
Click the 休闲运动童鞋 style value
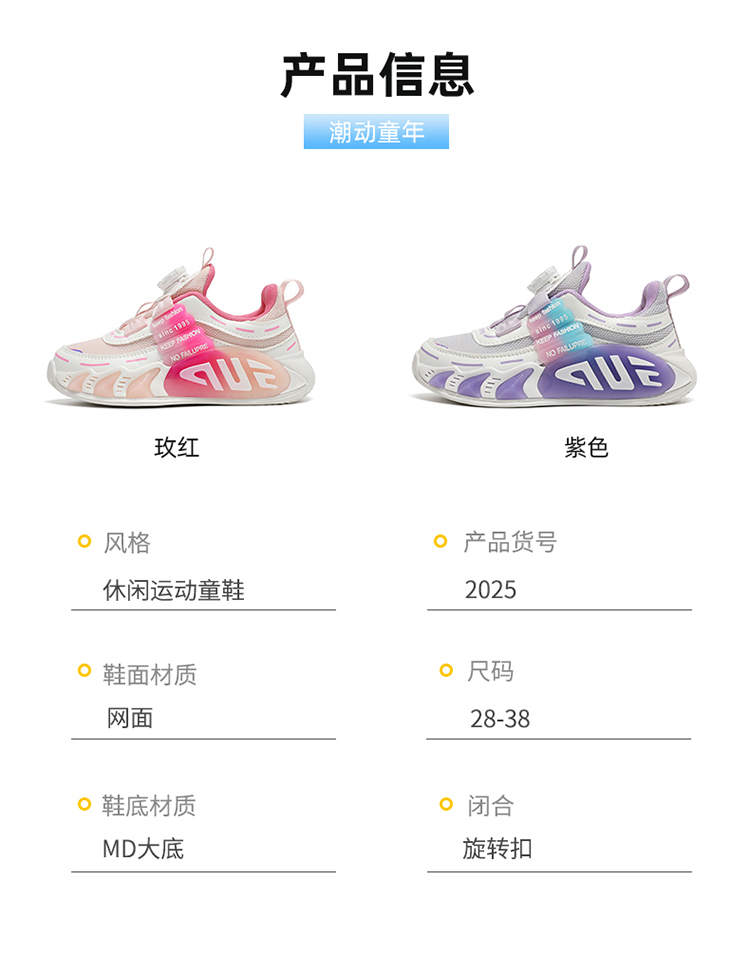coord(174,590)
